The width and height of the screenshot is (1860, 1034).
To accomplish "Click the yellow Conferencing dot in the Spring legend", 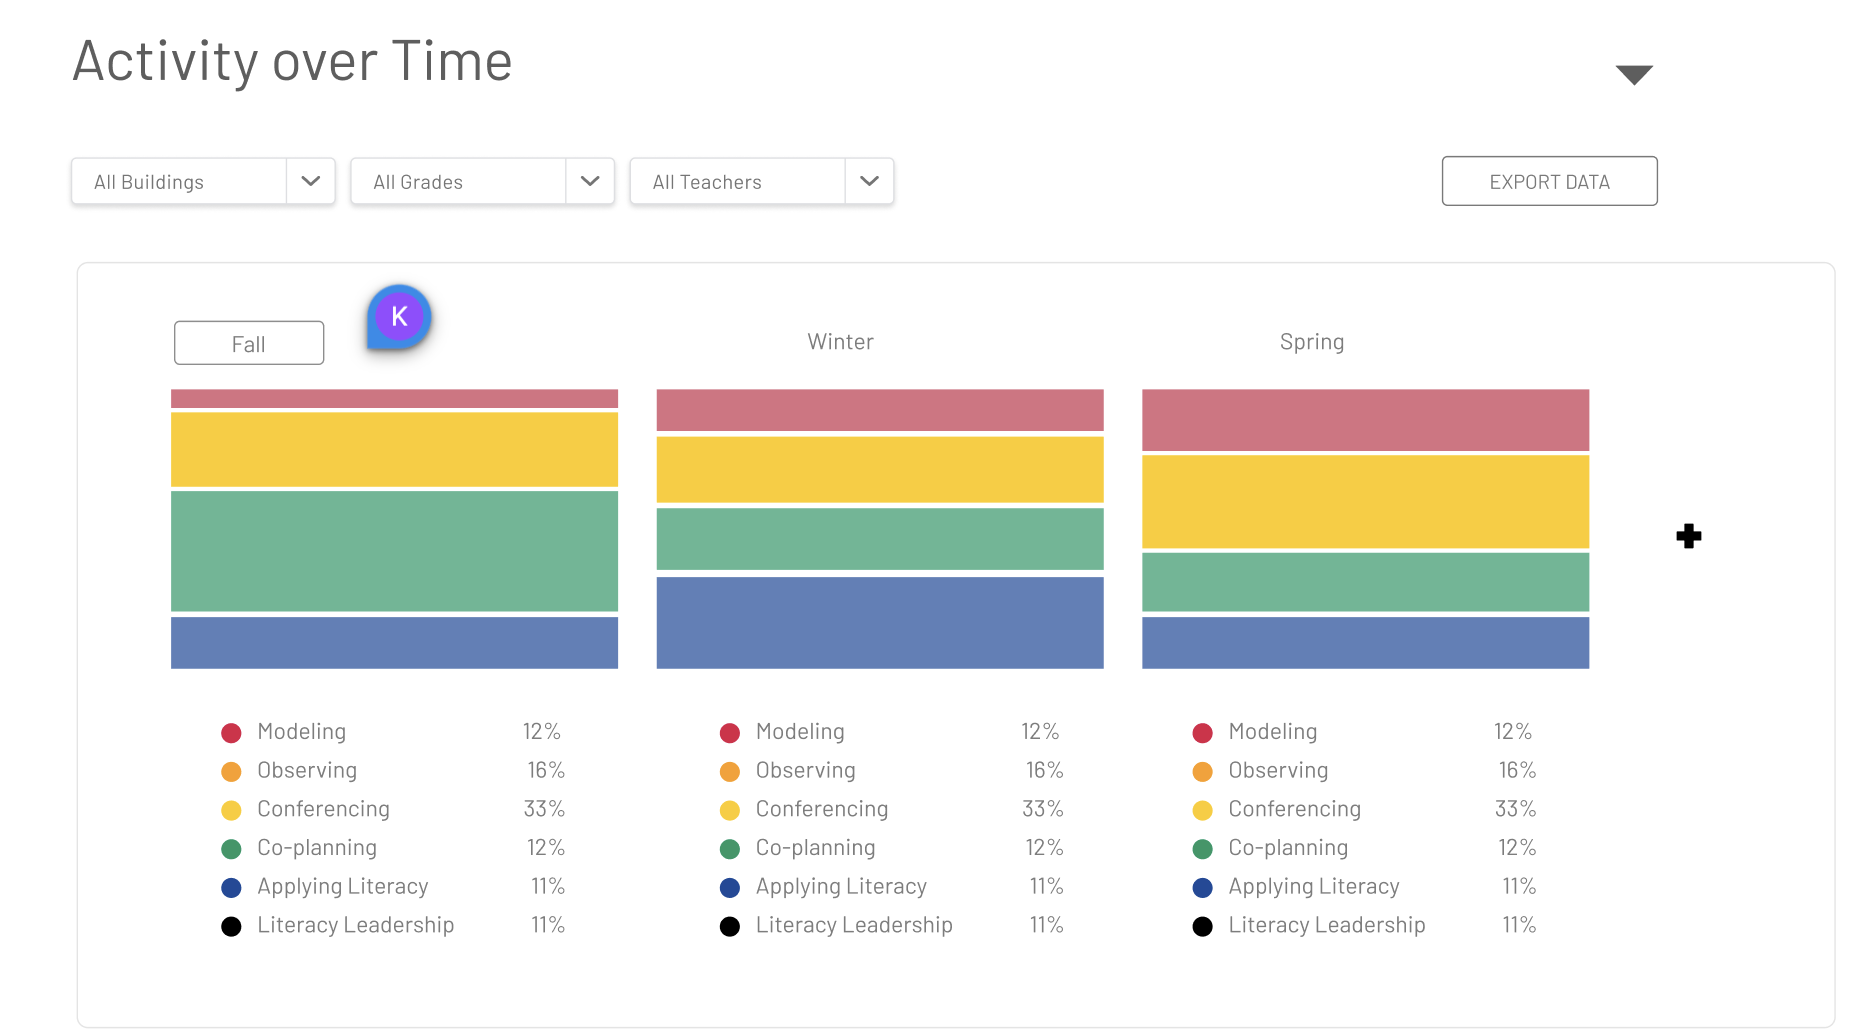I will 1202,810.
